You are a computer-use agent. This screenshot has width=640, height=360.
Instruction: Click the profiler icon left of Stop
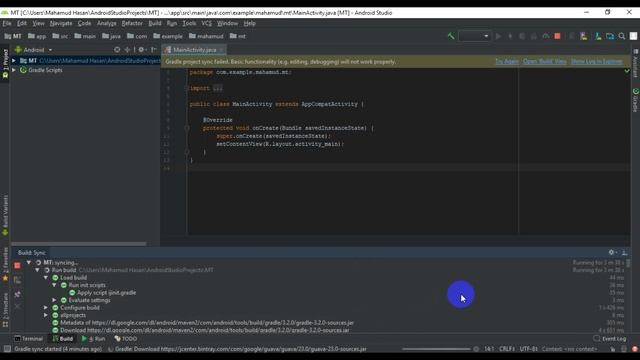point(546,36)
